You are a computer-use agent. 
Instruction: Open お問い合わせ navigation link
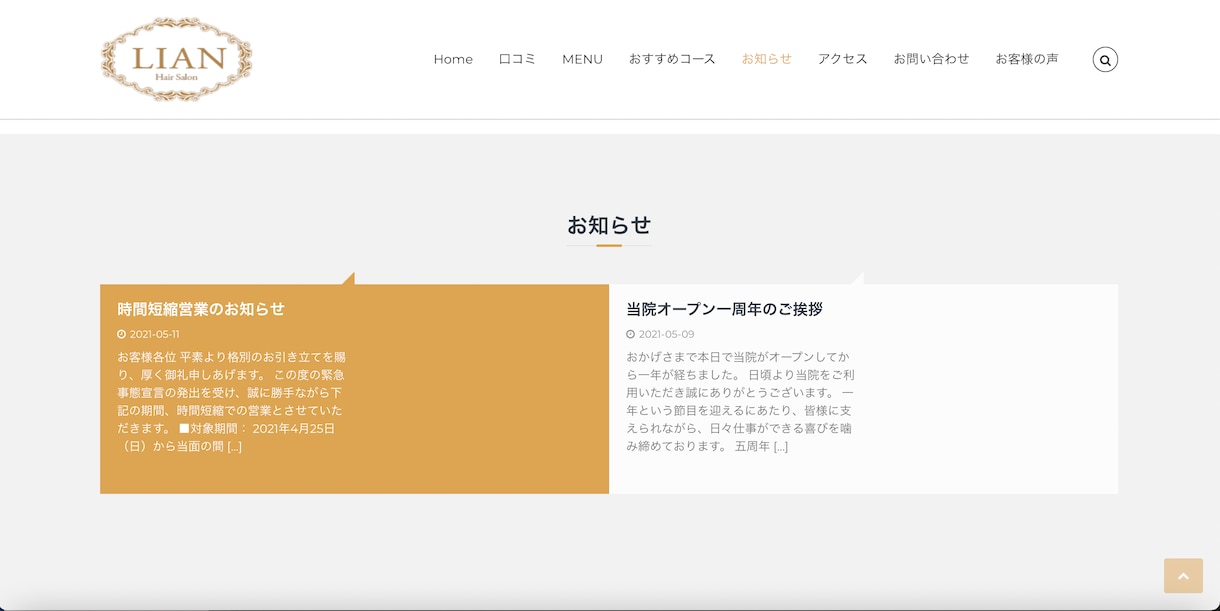point(931,59)
